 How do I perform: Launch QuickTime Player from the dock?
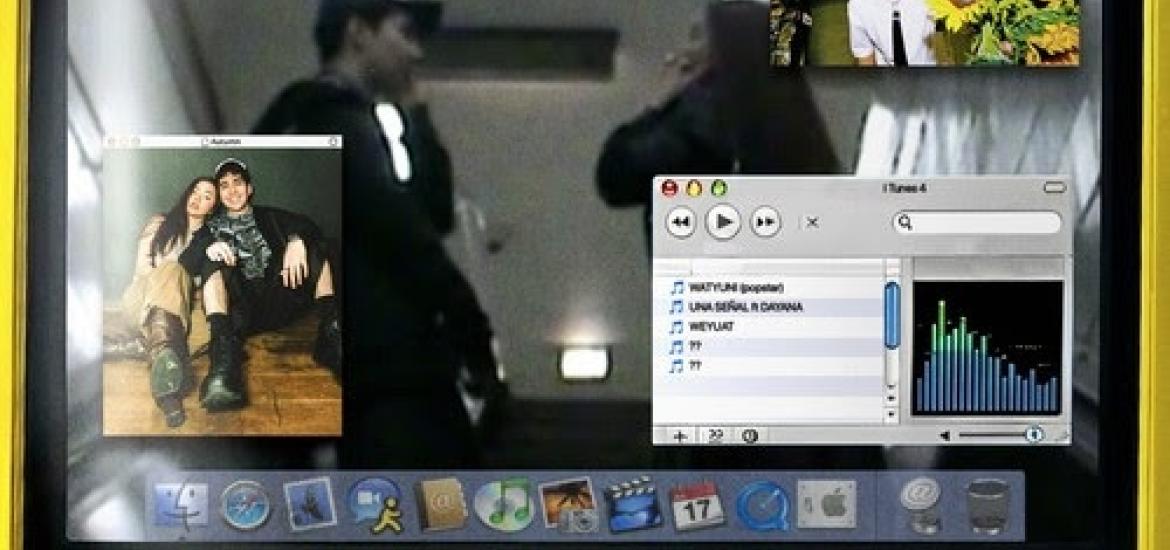[763, 506]
